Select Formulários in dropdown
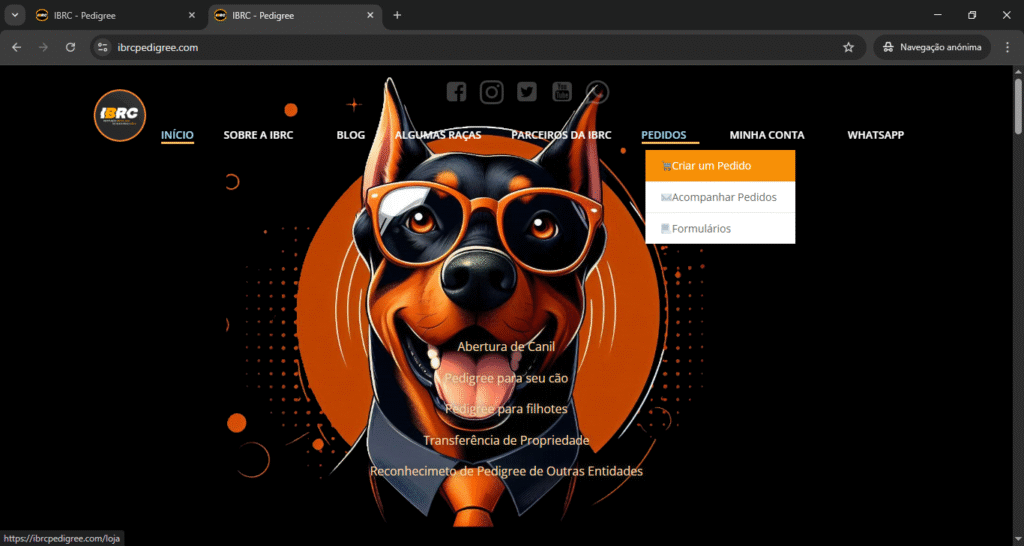The width and height of the screenshot is (1024, 546). [x=720, y=229]
